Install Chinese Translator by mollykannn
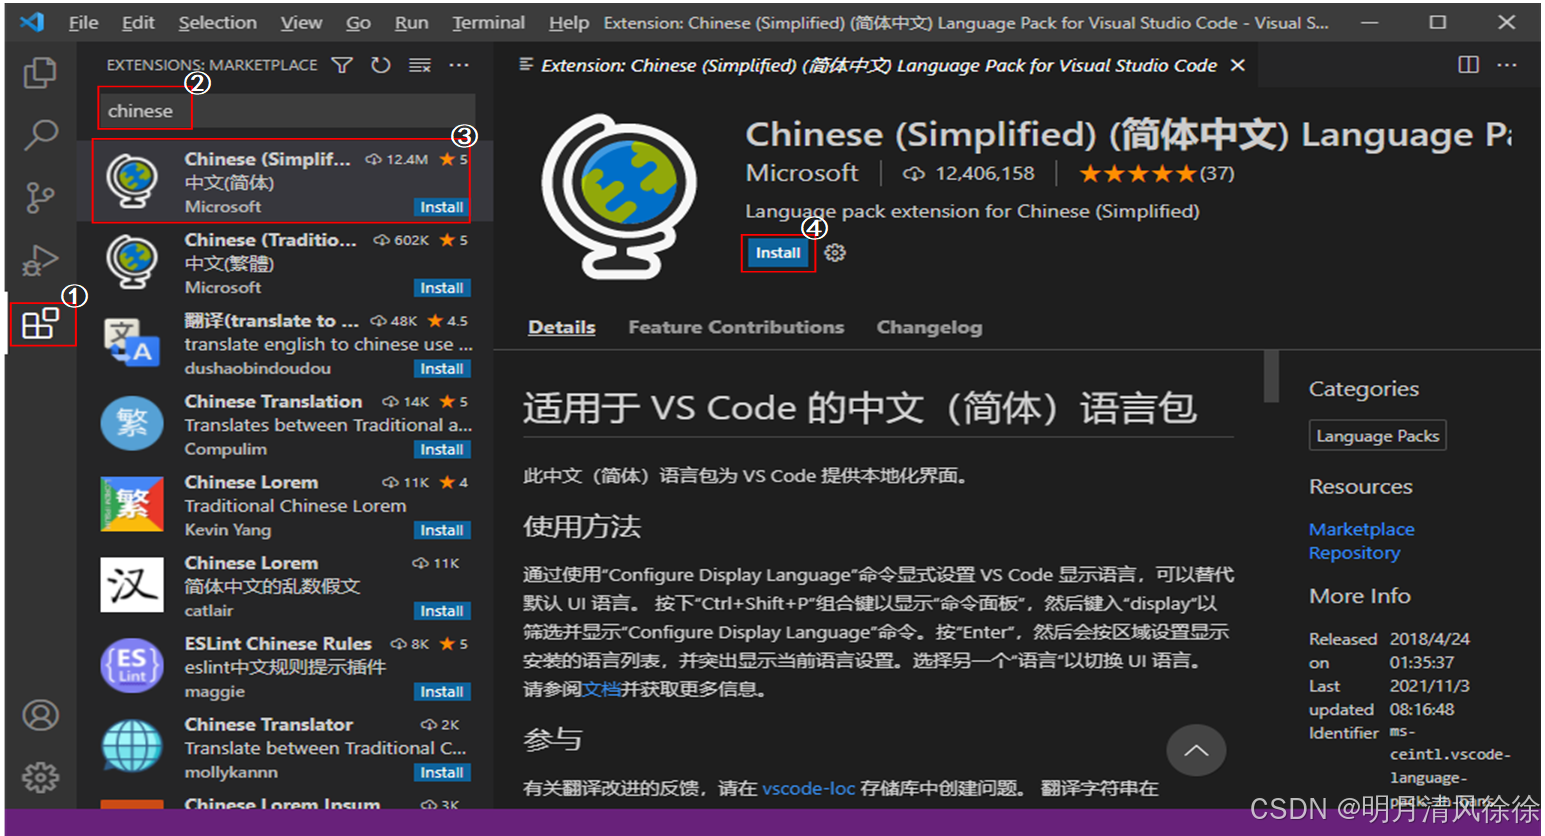The height and width of the screenshot is (836, 1545). coord(442,773)
